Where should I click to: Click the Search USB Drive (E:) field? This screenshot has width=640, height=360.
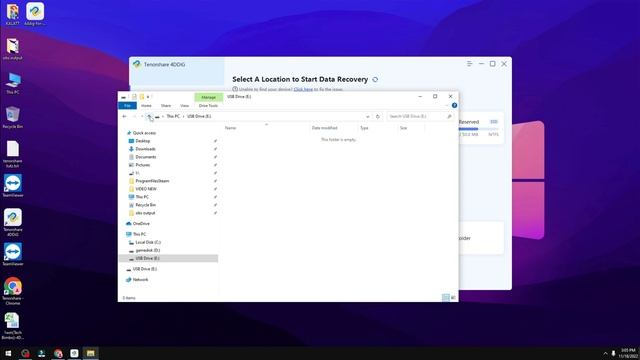tap(420, 116)
